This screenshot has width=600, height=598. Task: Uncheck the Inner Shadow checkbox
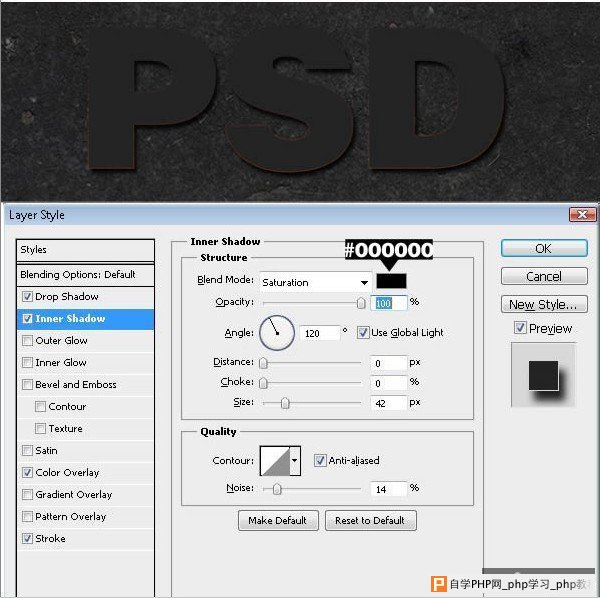coord(27,318)
